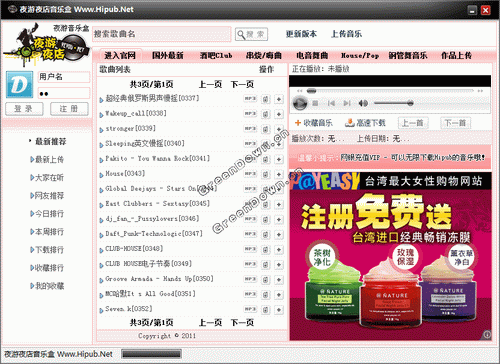This screenshot has height=364, width=500.
Task: Click the 上一首 previous song button
Action: [413, 123]
